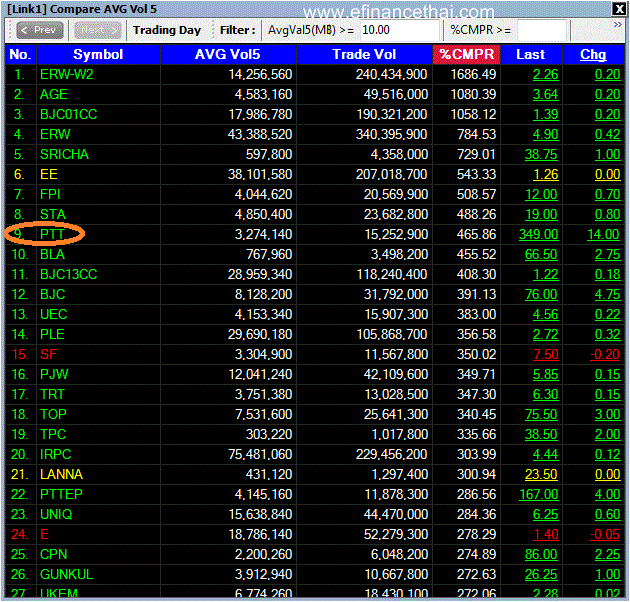Sort by the No. column header
The image size is (630, 602).
[20, 54]
